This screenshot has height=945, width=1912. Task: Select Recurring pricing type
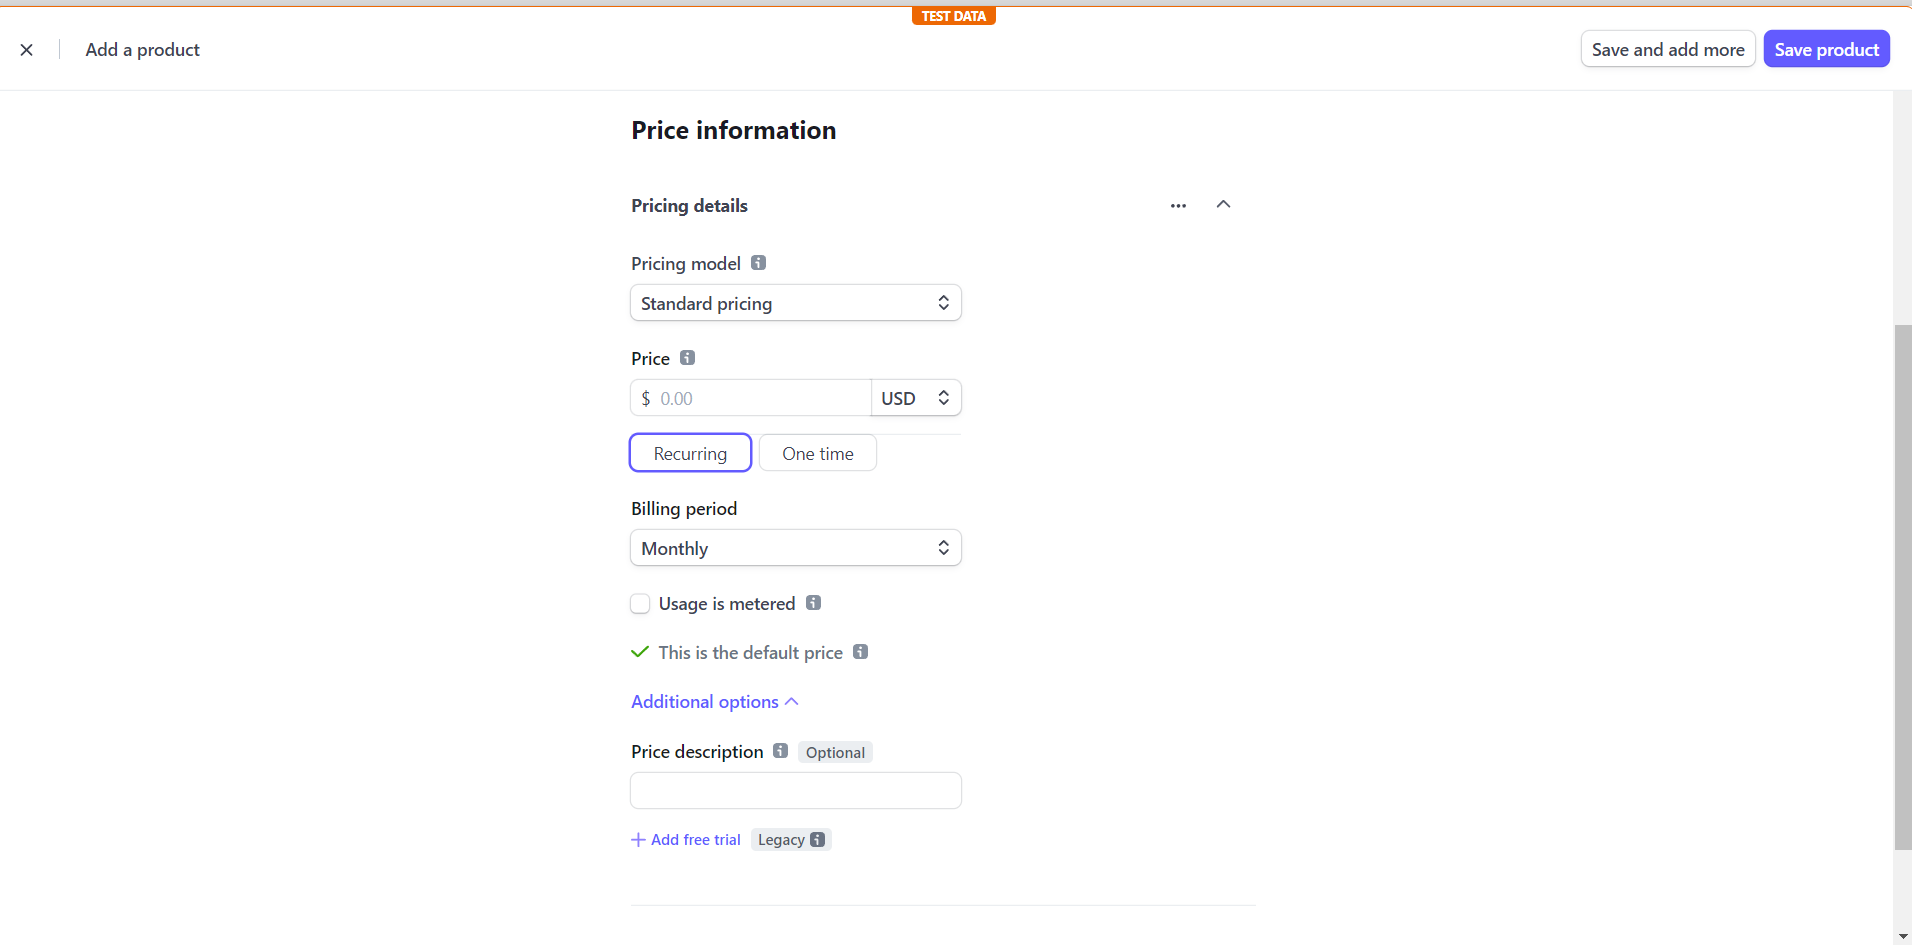point(690,453)
